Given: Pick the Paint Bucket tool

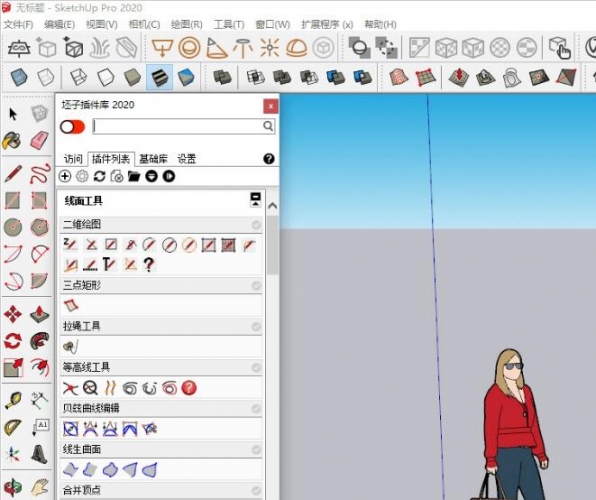Looking at the screenshot, I should (12, 141).
